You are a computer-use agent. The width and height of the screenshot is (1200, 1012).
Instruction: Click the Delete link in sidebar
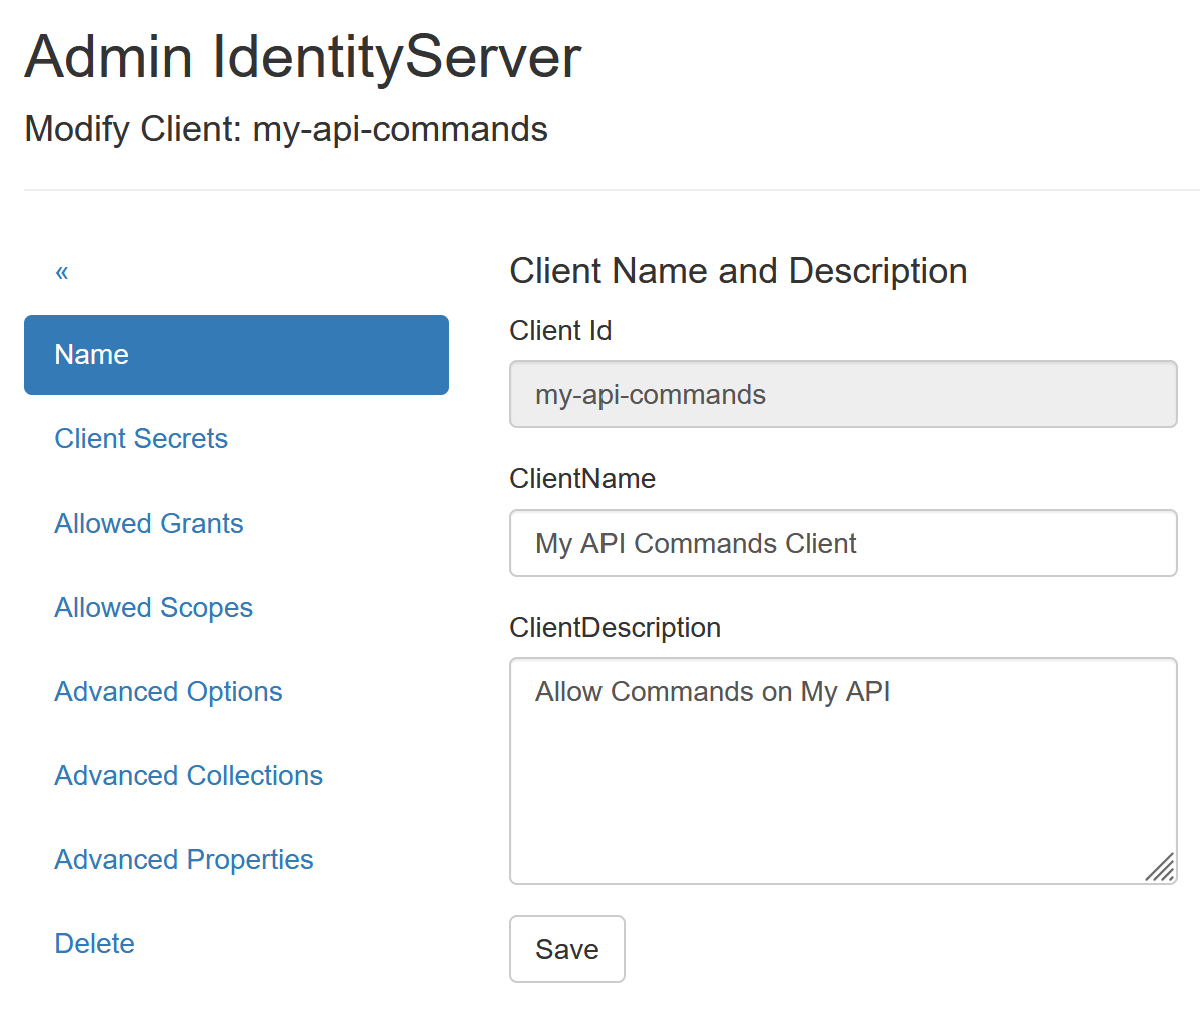pyautogui.click(x=94, y=944)
